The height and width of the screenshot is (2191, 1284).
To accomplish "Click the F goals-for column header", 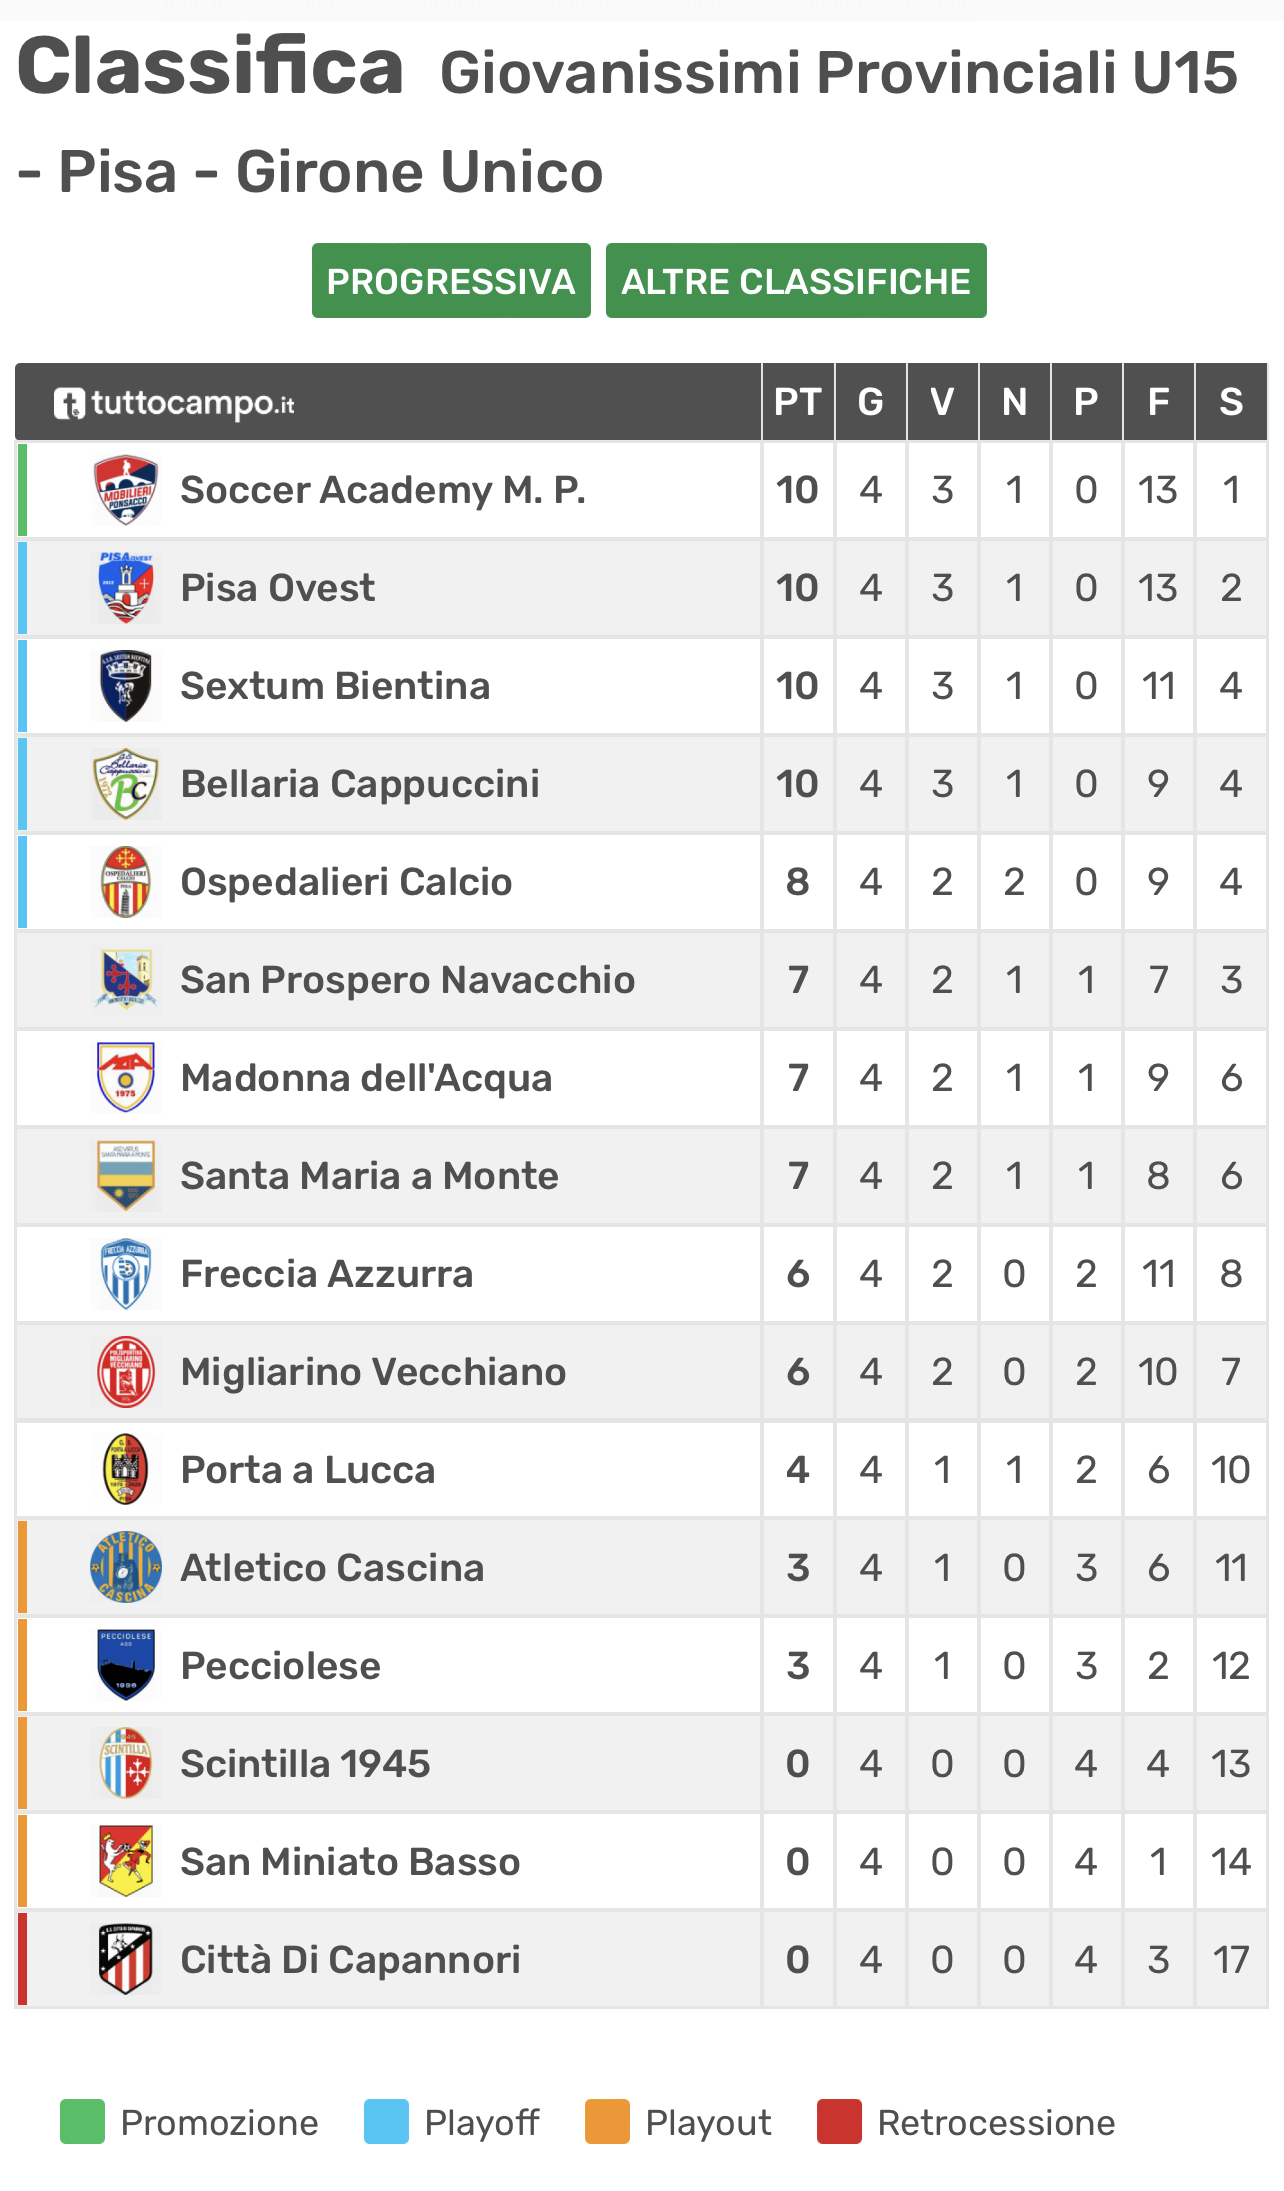I will (1158, 402).
